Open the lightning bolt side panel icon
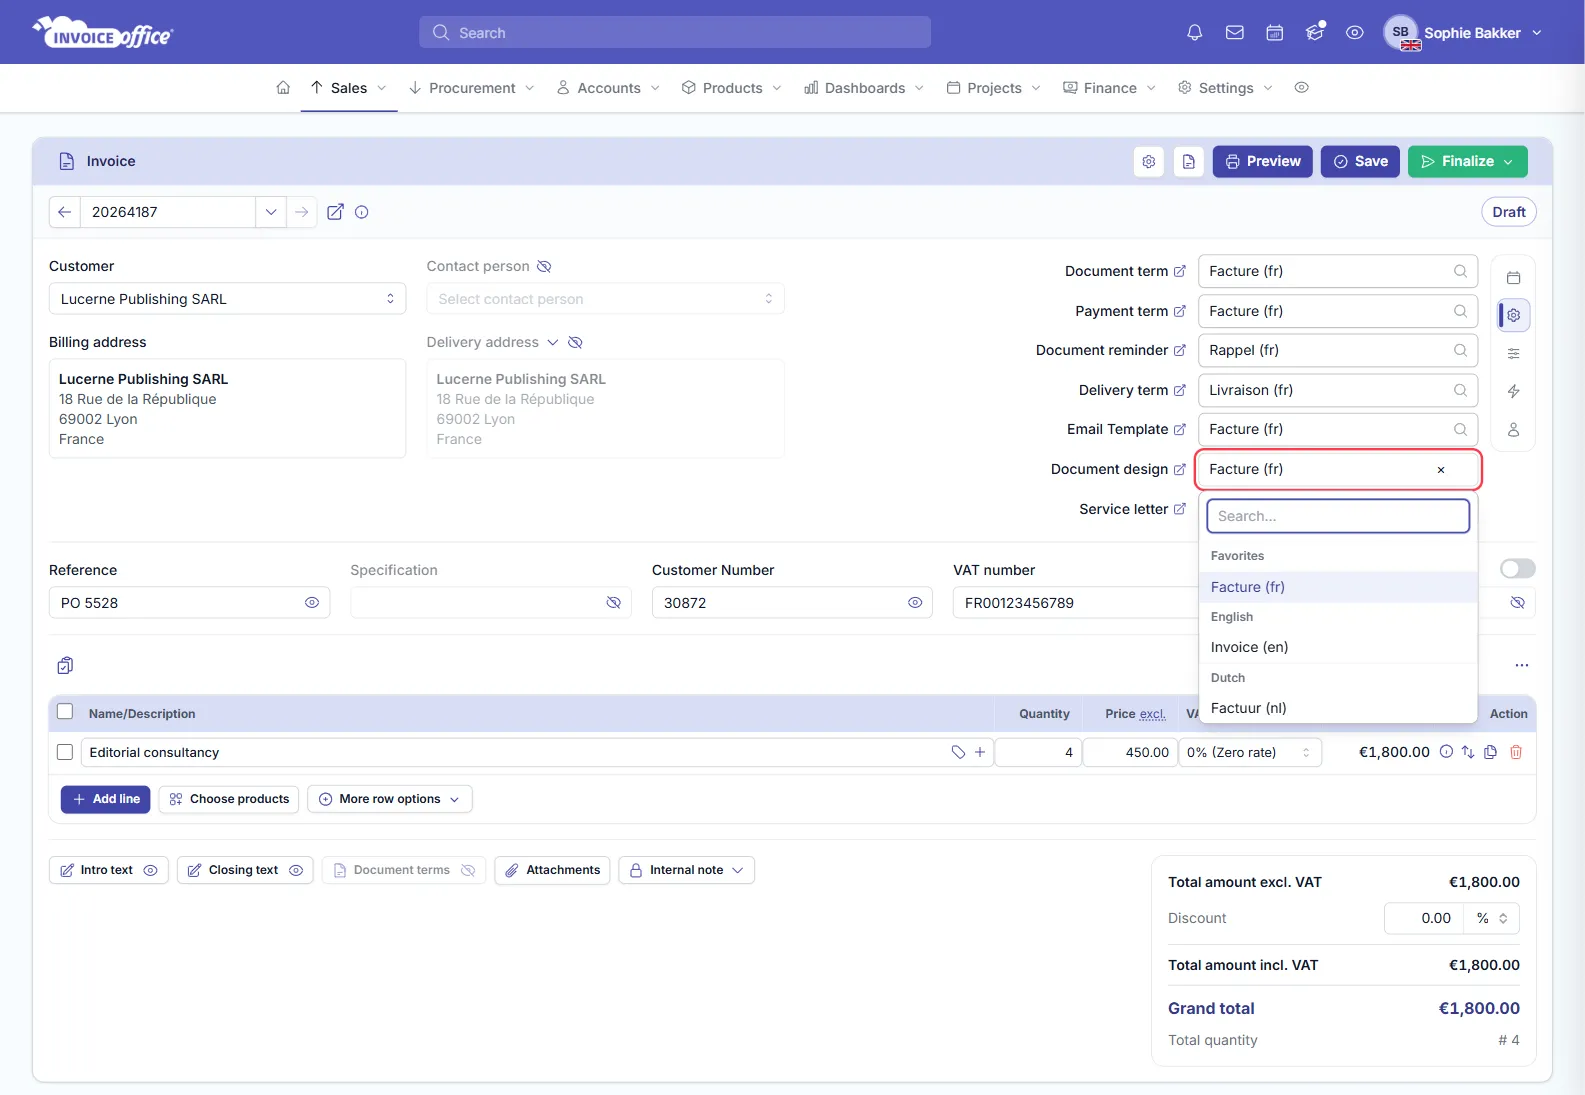1585x1095 pixels. point(1514,391)
